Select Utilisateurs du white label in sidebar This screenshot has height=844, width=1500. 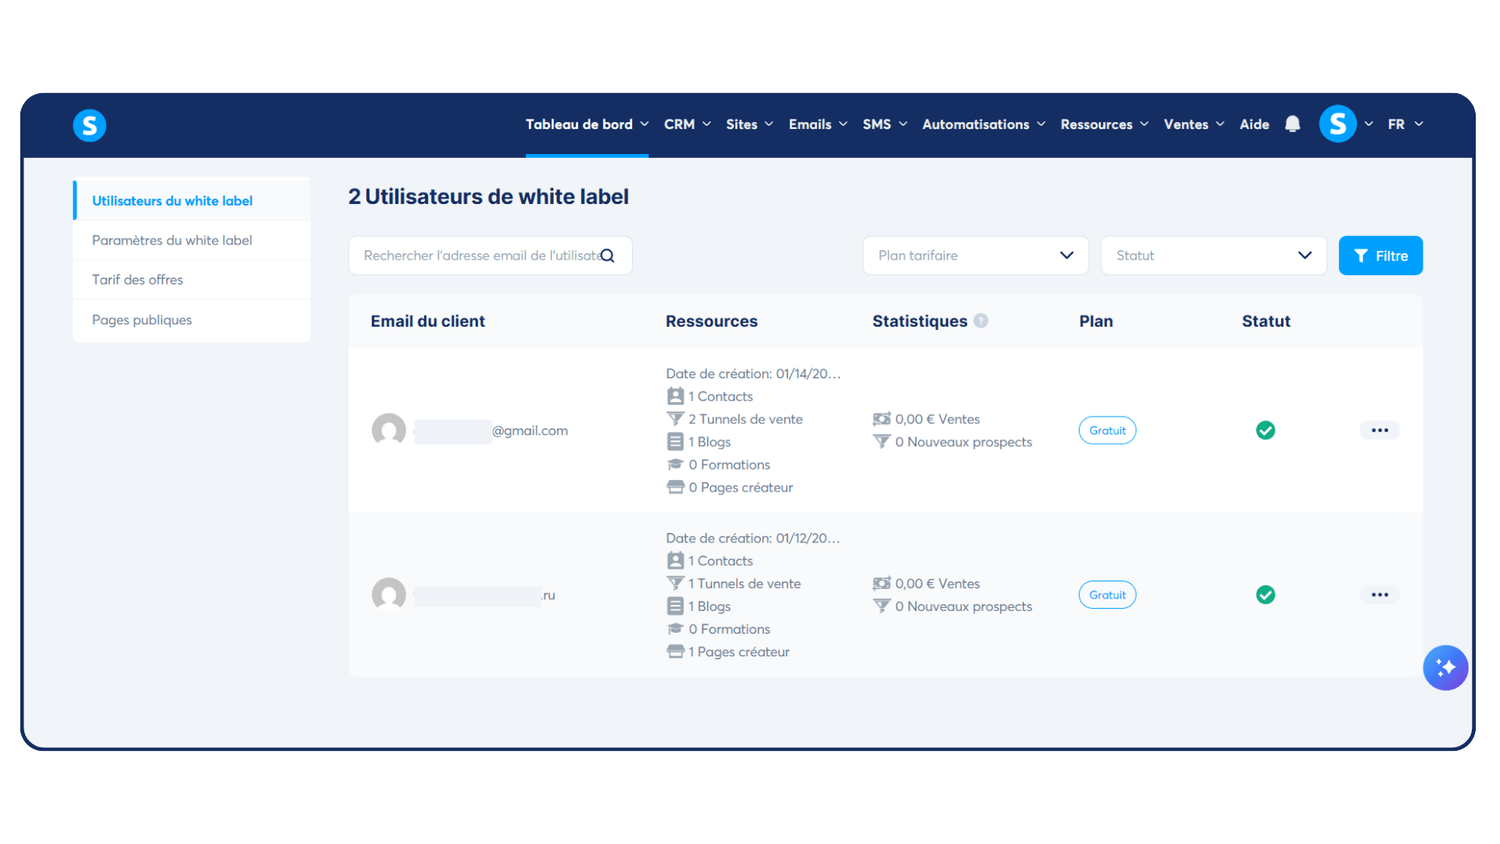coord(192,201)
